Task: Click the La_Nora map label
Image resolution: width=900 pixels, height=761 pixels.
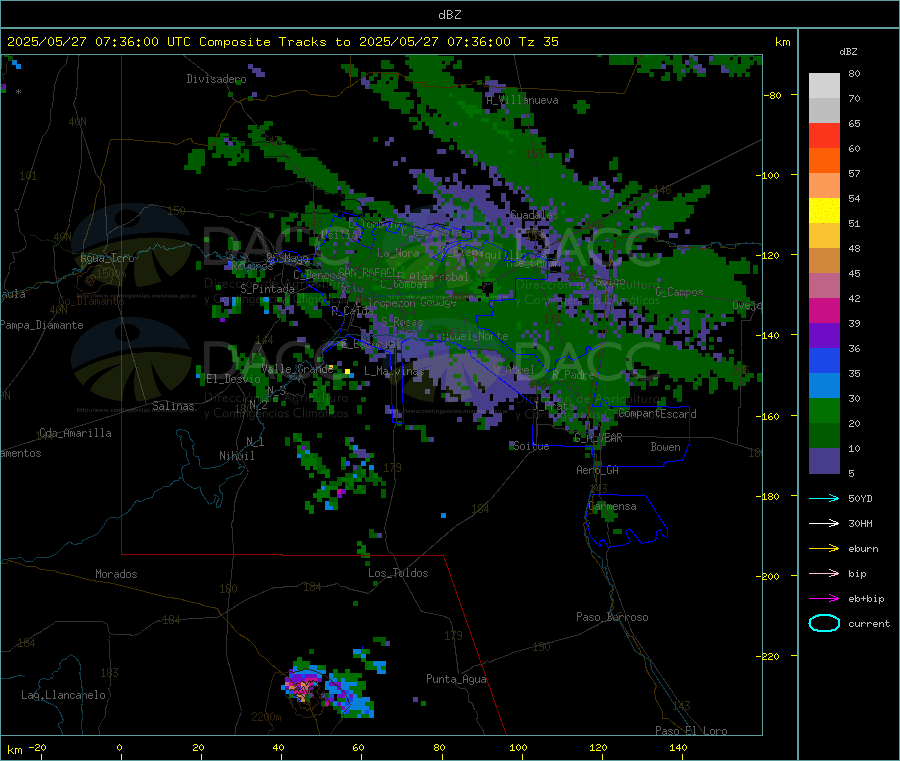Action: pos(398,253)
